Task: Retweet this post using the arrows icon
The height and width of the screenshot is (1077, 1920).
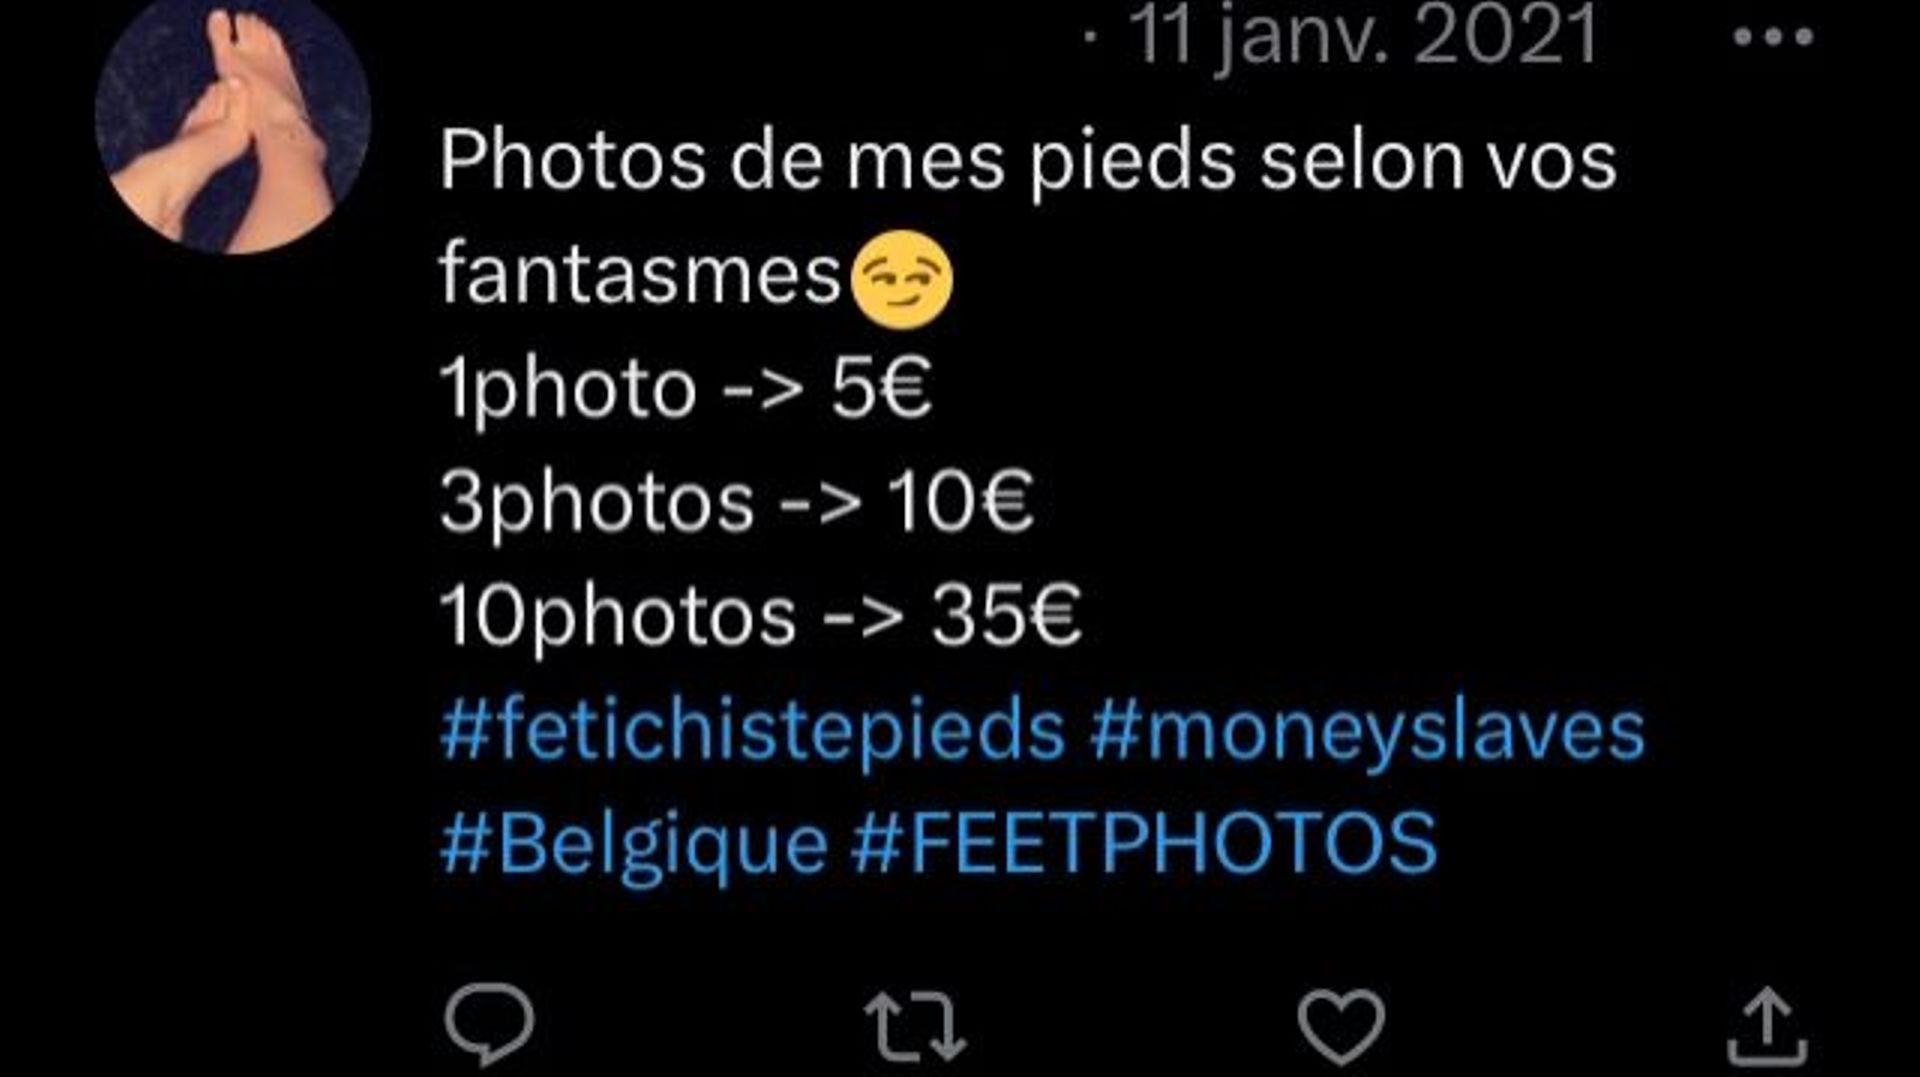Action: coord(915,1026)
